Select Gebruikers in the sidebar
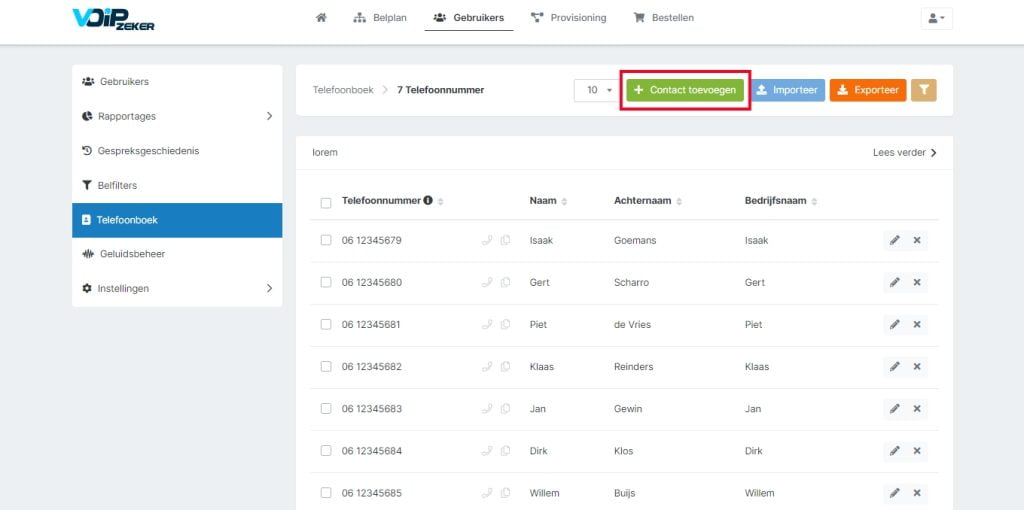 pos(177,82)
